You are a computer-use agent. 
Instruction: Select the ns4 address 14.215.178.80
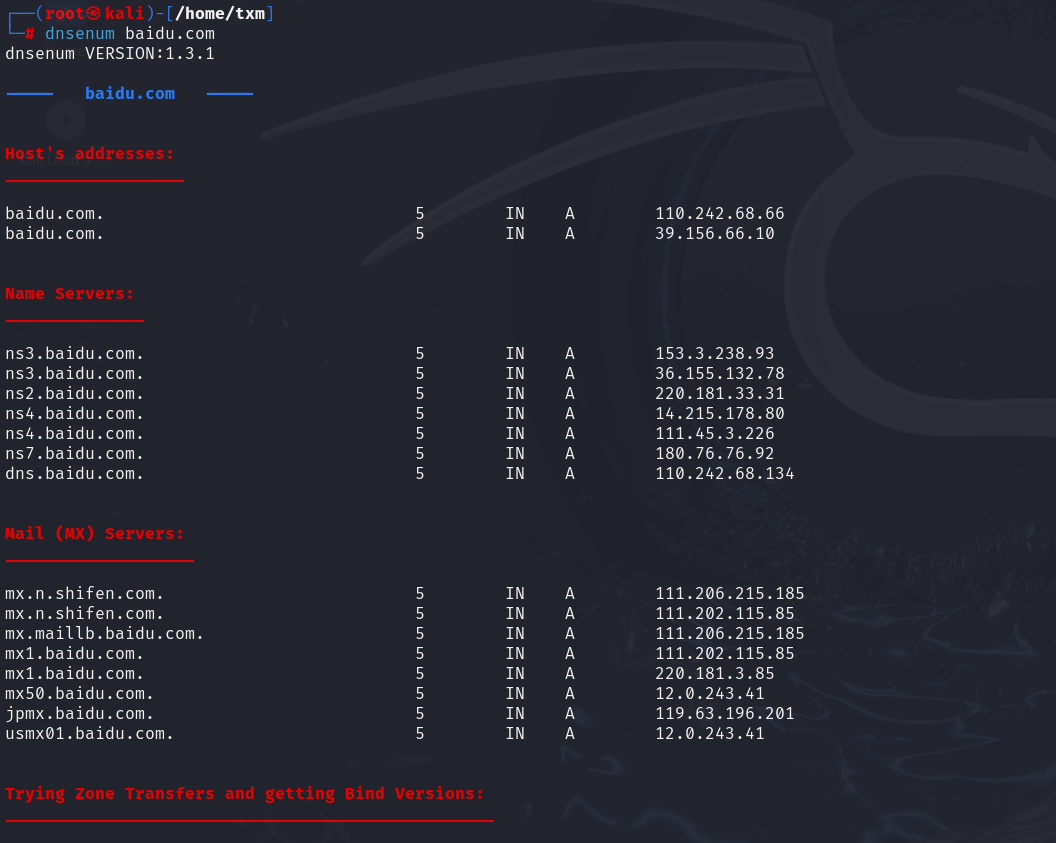[x=719, y=413]
